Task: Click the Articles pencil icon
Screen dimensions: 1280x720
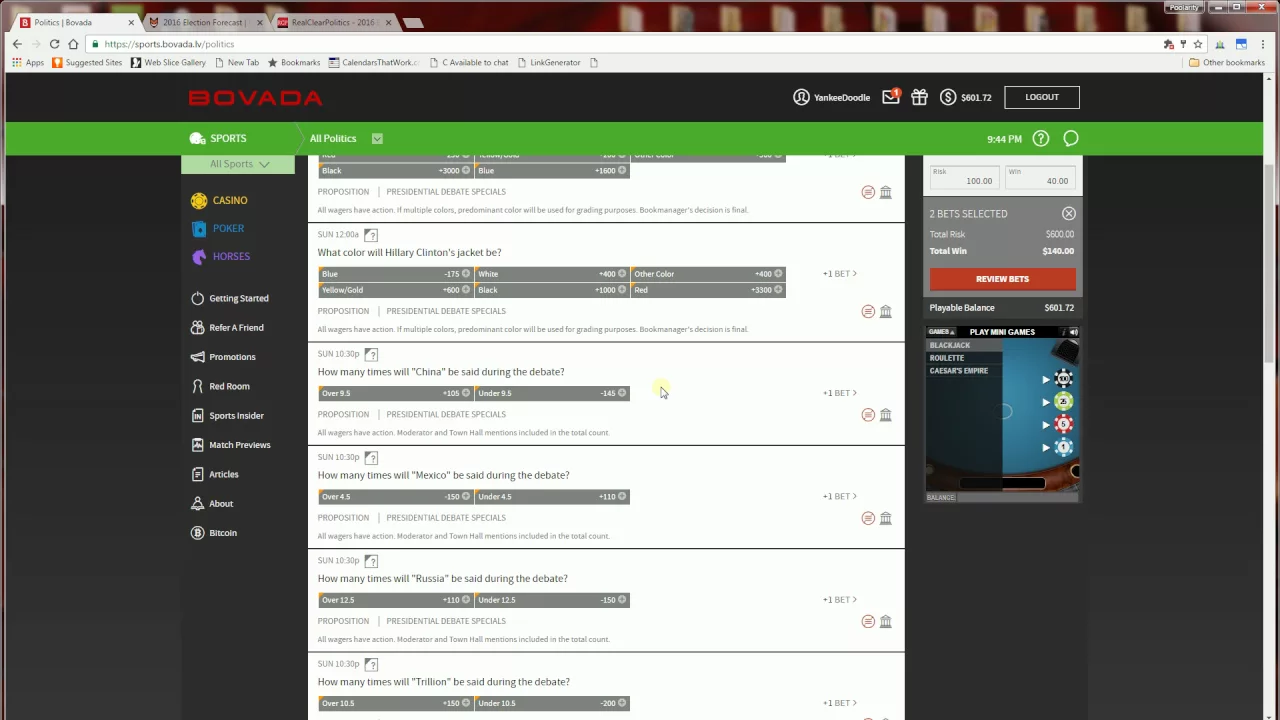Action: (x=197, y=474)
